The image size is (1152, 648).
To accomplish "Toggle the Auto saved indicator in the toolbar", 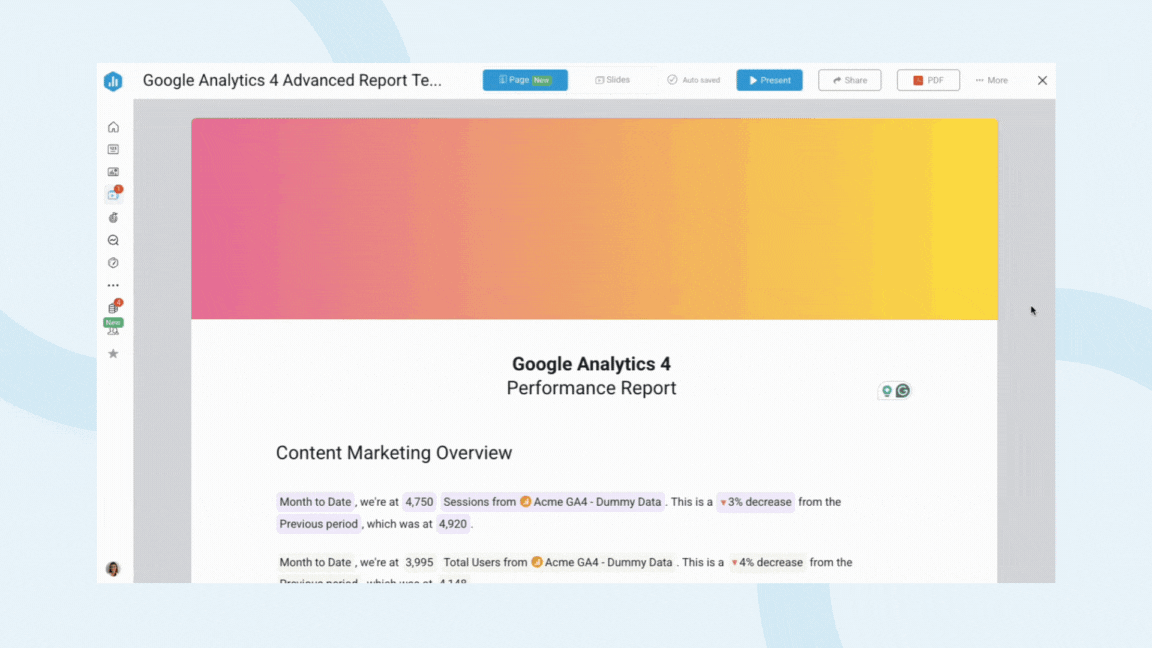I will (x=693, y=80).
